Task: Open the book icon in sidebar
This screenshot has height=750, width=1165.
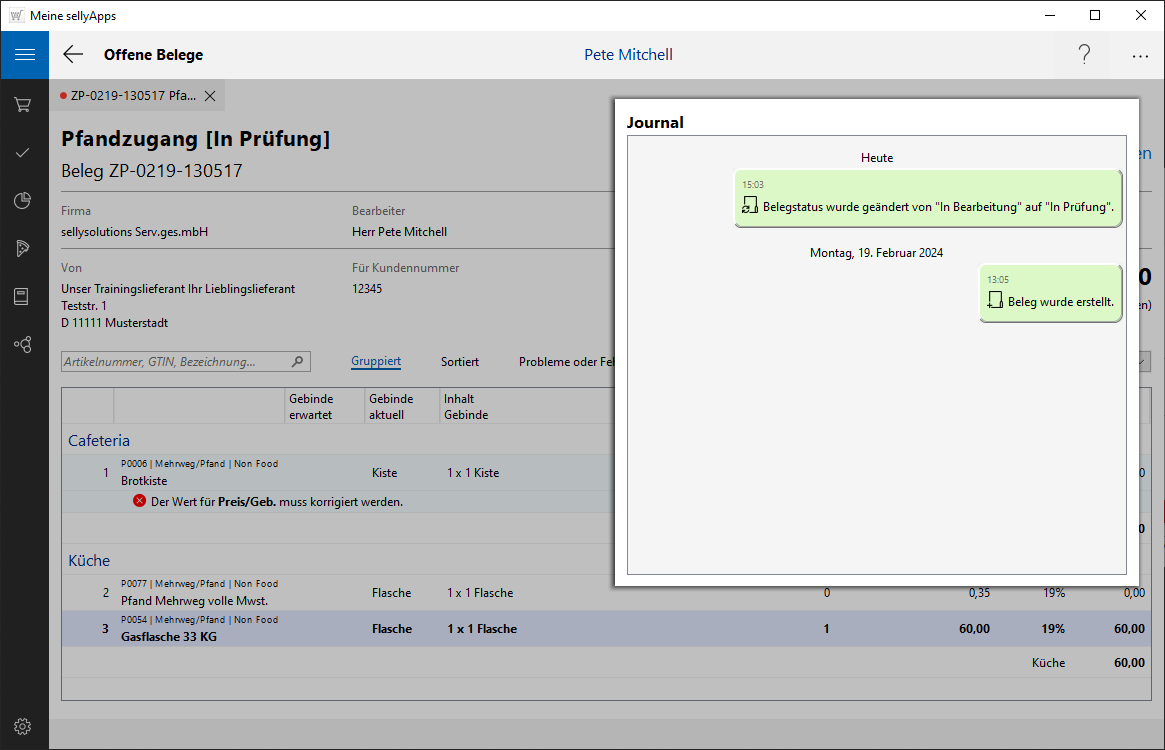Action: coord(23,296)
